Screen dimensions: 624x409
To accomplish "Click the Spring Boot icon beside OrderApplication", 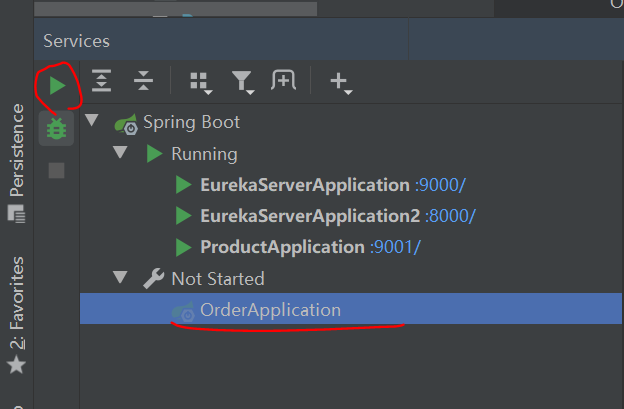I will tap(183, 311).
